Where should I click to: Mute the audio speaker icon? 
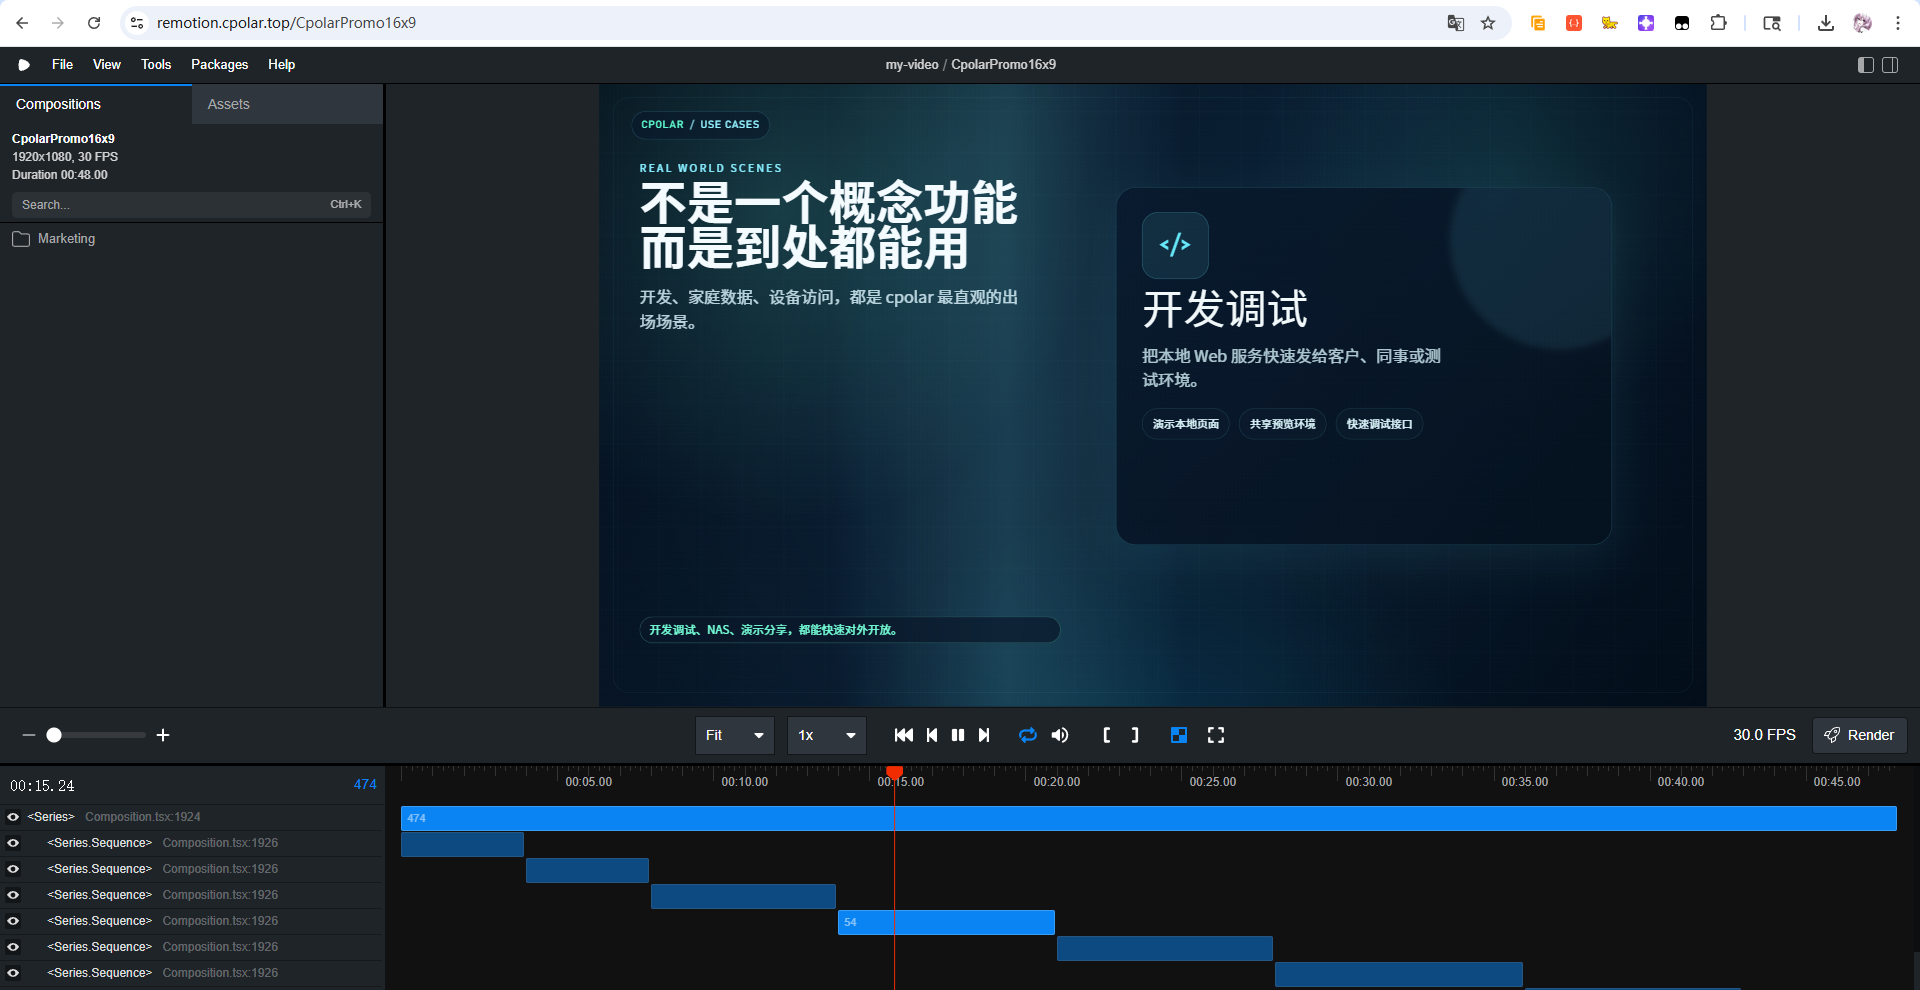click(1060, 735)
